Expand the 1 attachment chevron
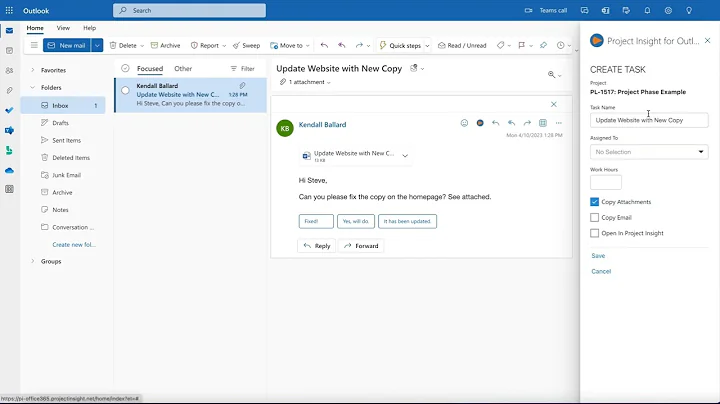This screenshot has height=404, width=720. (329, 82)
